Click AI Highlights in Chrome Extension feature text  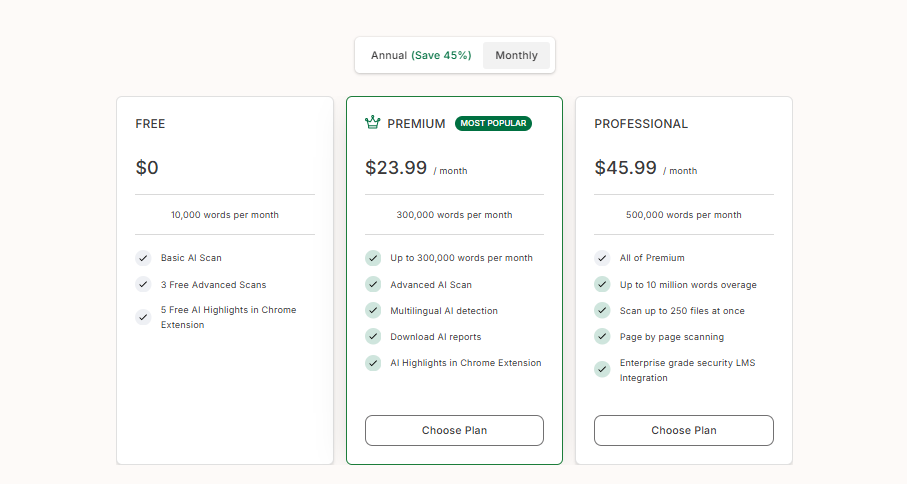tap(466, 363)
